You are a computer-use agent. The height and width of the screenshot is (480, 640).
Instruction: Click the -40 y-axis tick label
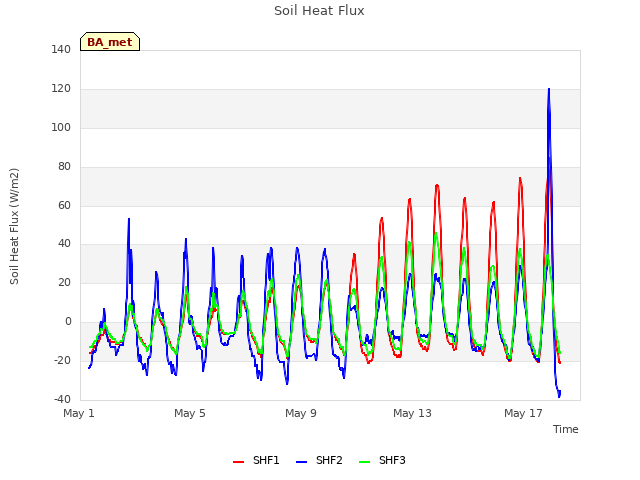(x=62, y=399)
